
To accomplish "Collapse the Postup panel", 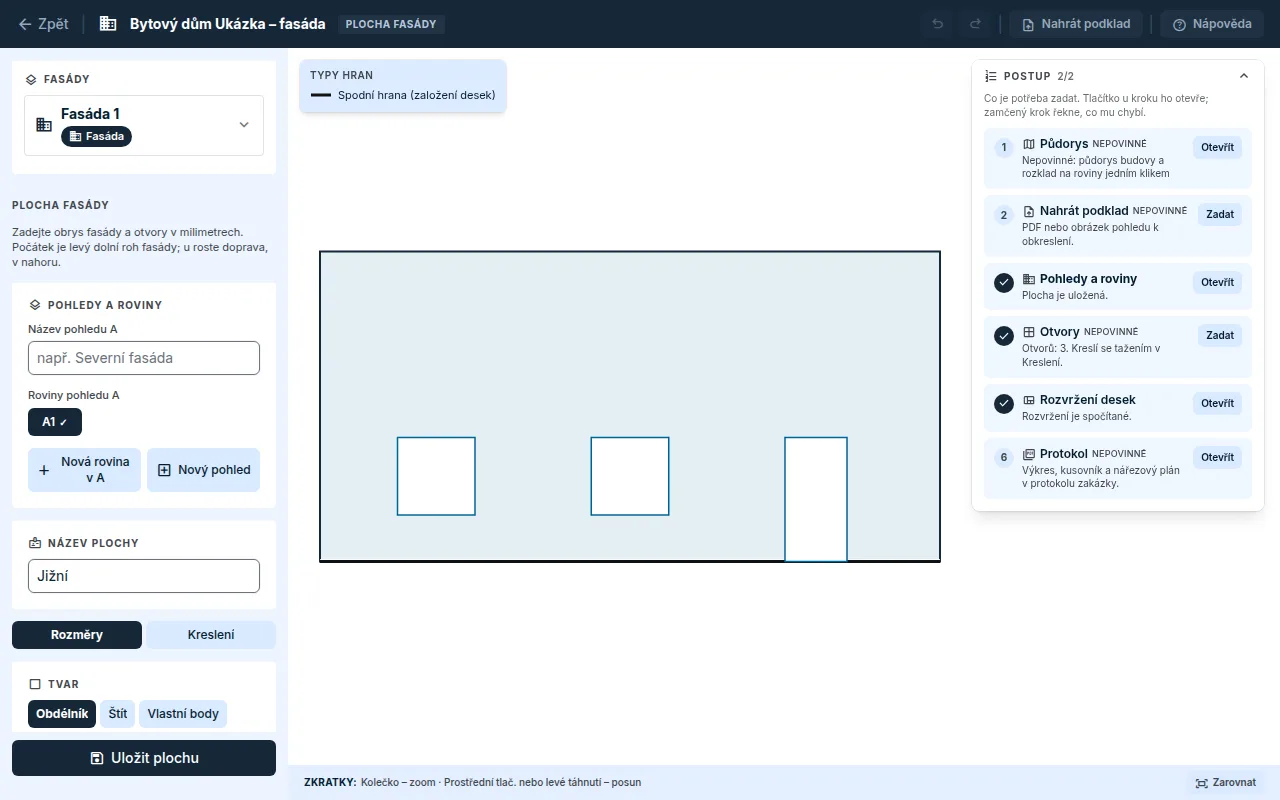I will pos(1244,76).
